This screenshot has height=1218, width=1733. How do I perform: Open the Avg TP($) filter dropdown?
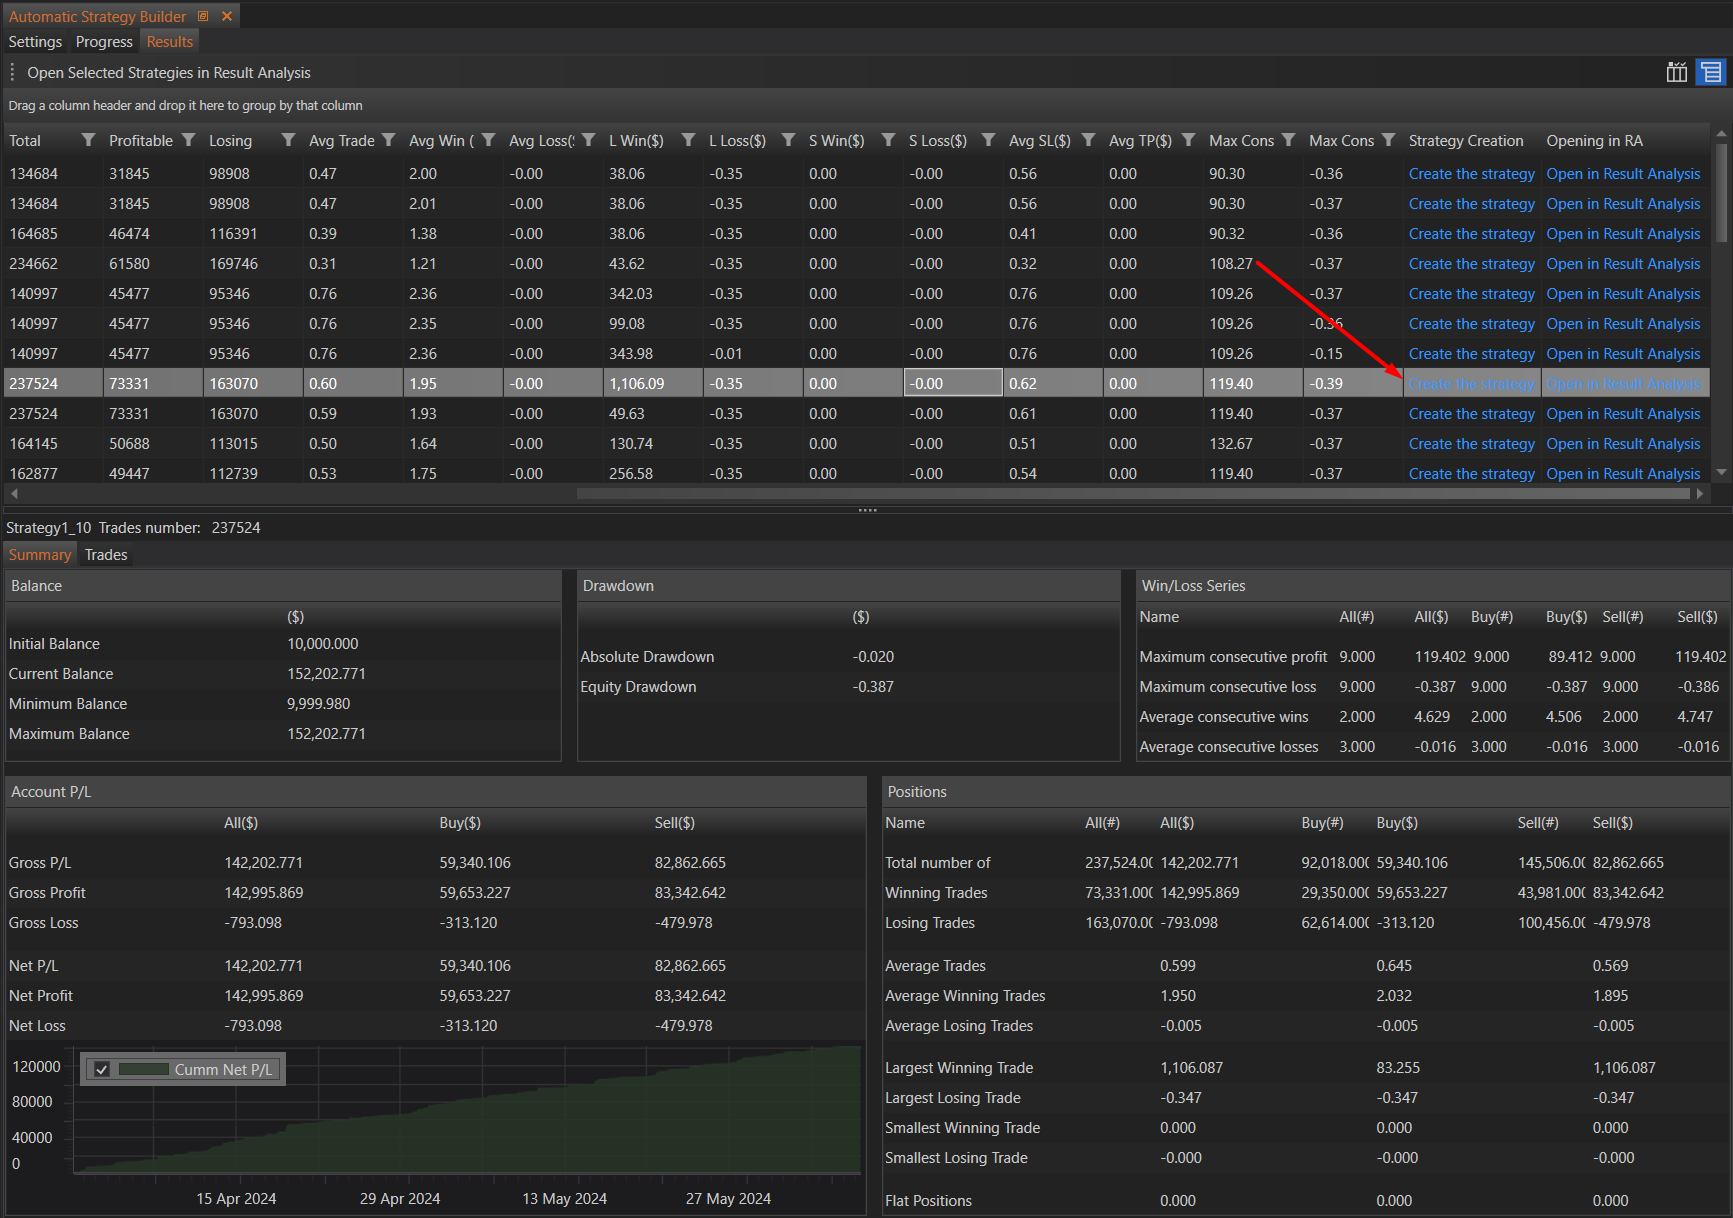pyautogui.click(x=1188, y=140)
